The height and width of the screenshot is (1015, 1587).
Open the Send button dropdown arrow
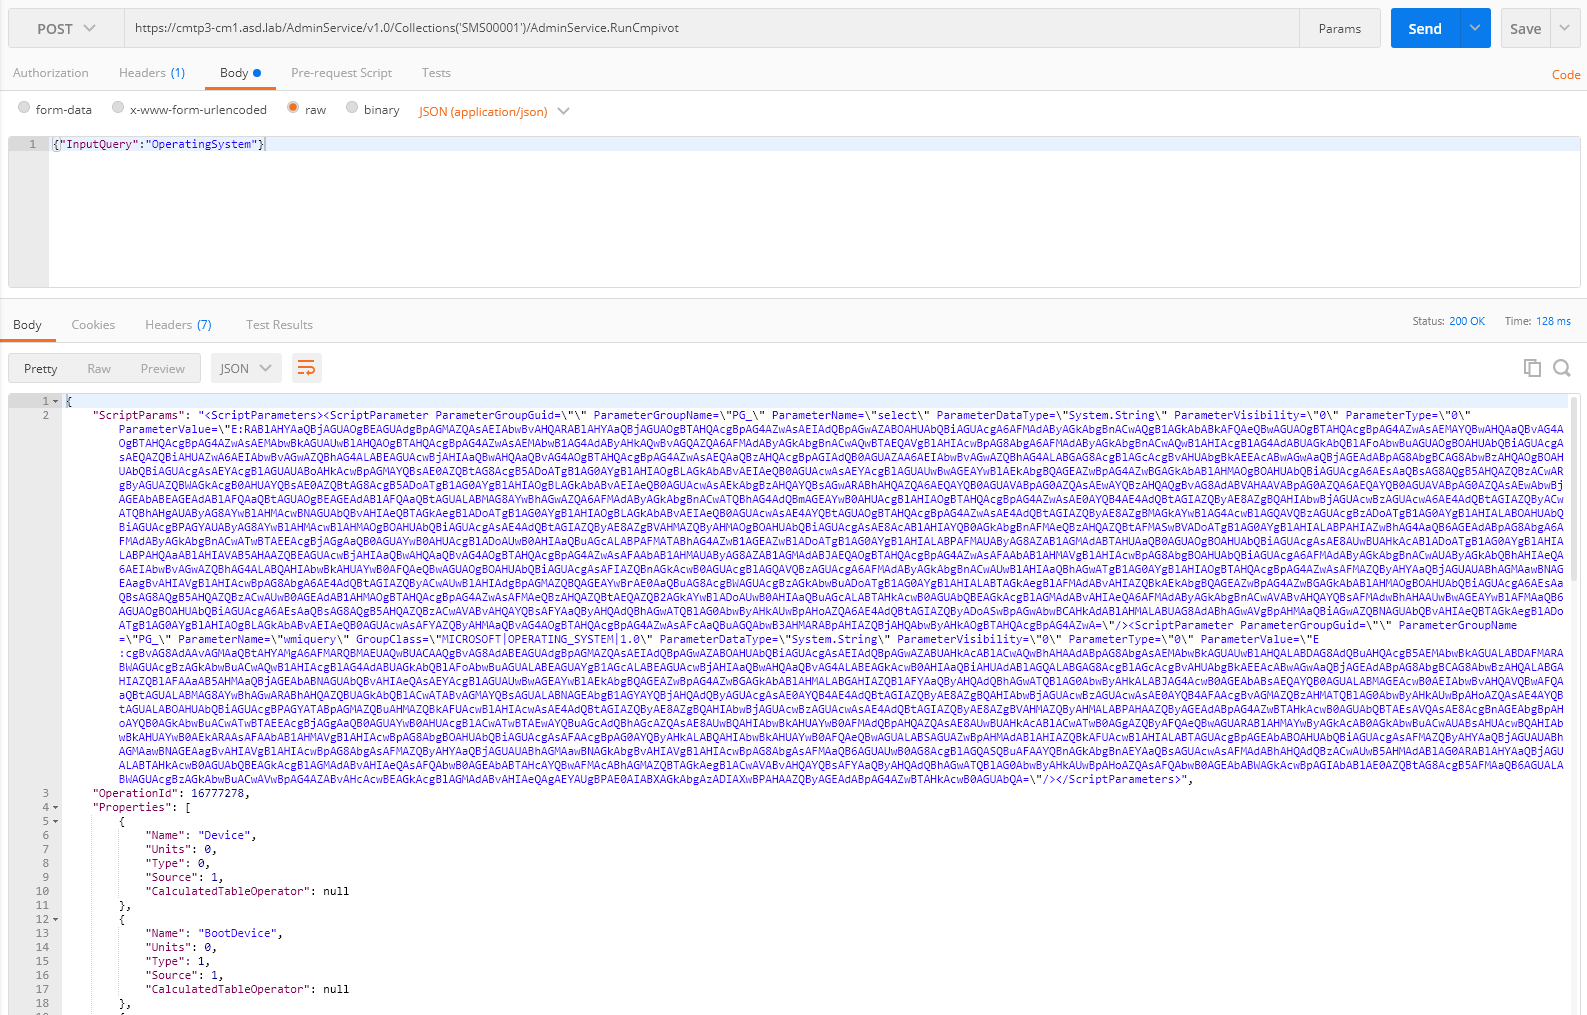click(x=1475, y=28)
